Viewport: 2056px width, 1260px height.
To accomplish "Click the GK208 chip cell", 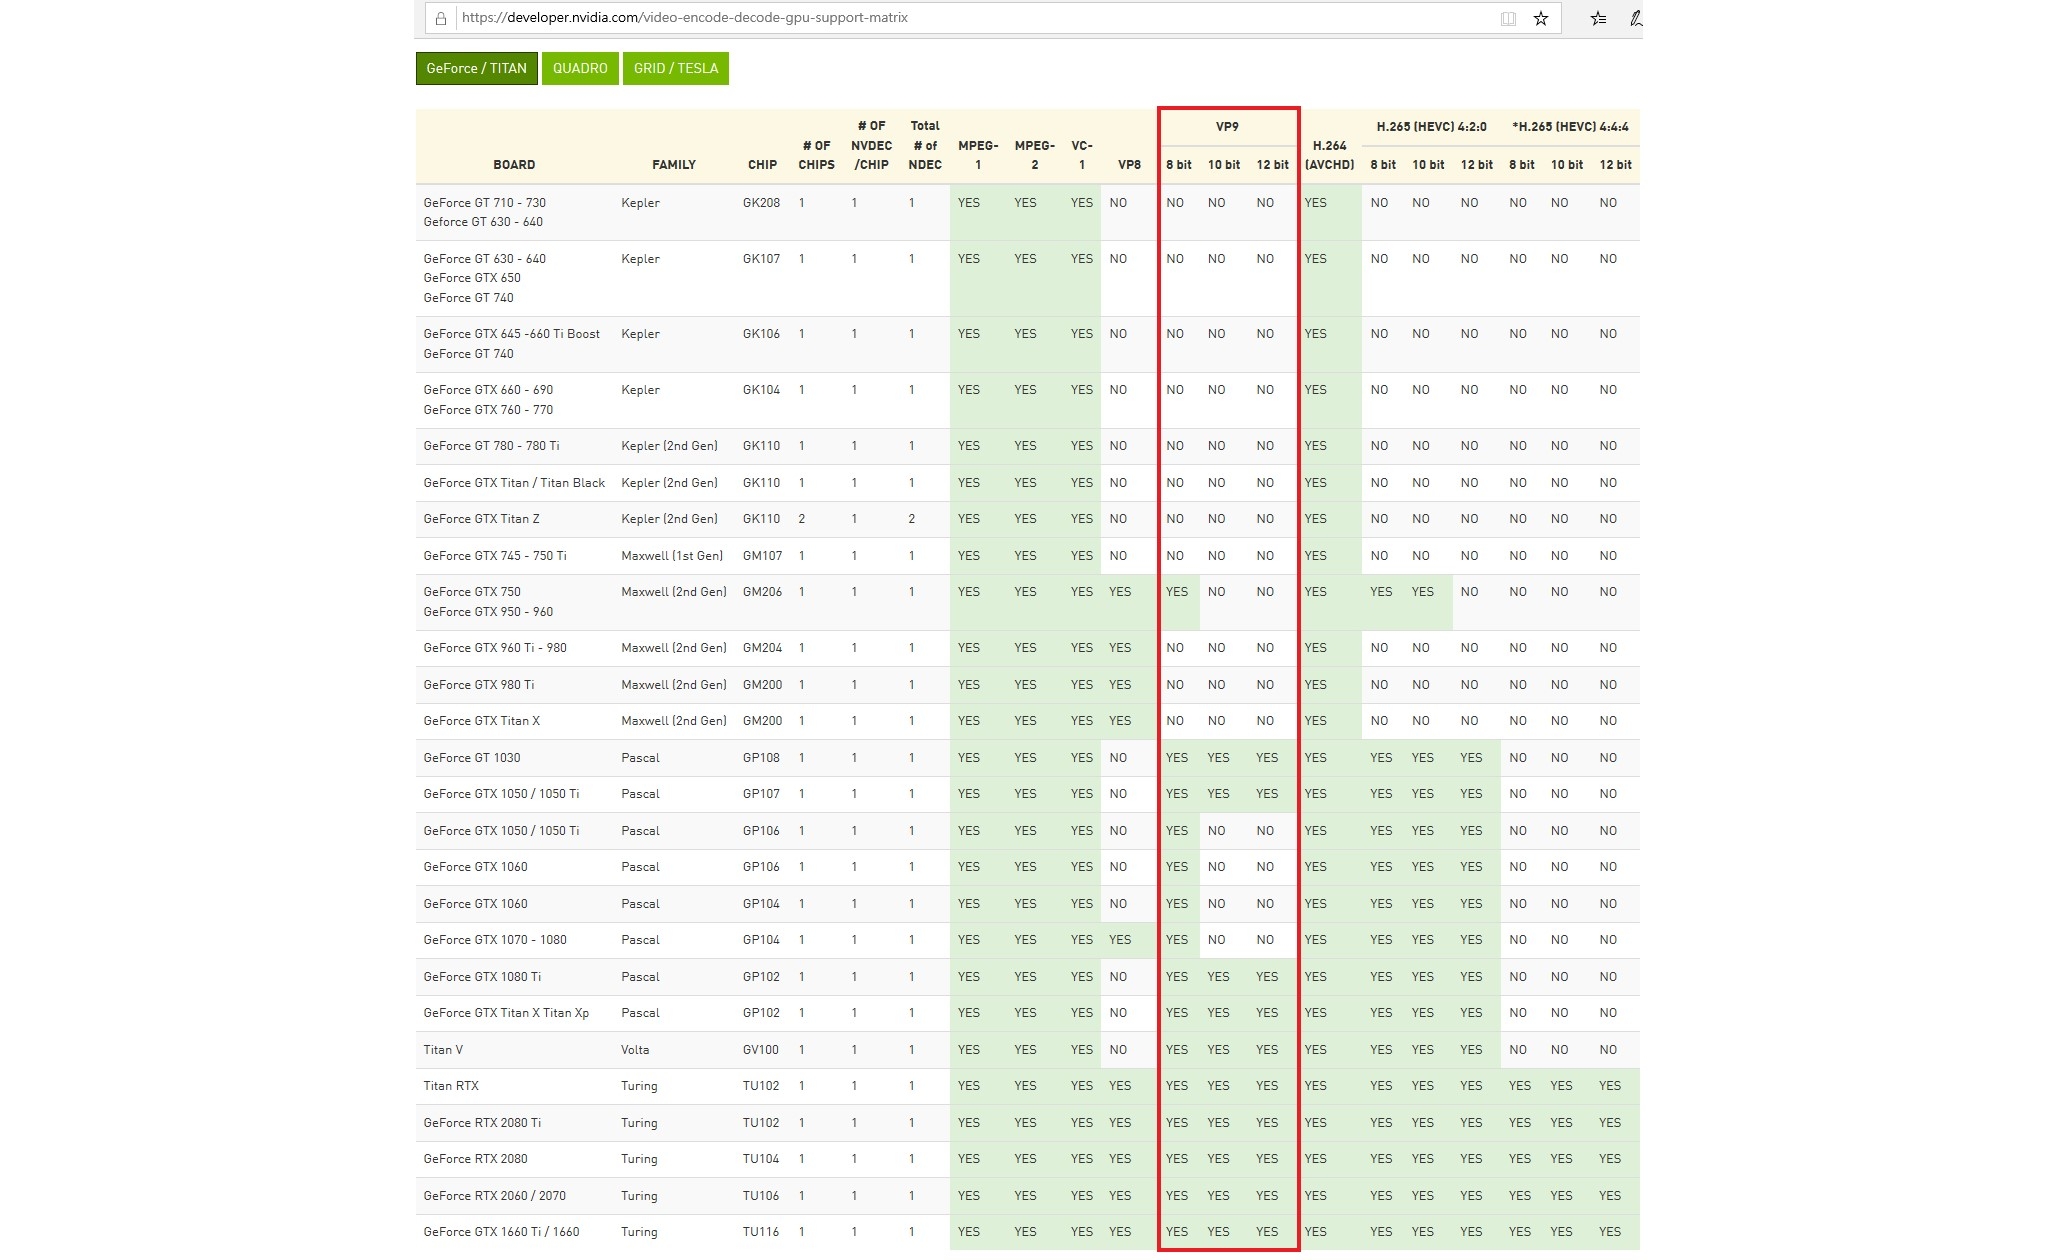I will click(x=761, y=203).
